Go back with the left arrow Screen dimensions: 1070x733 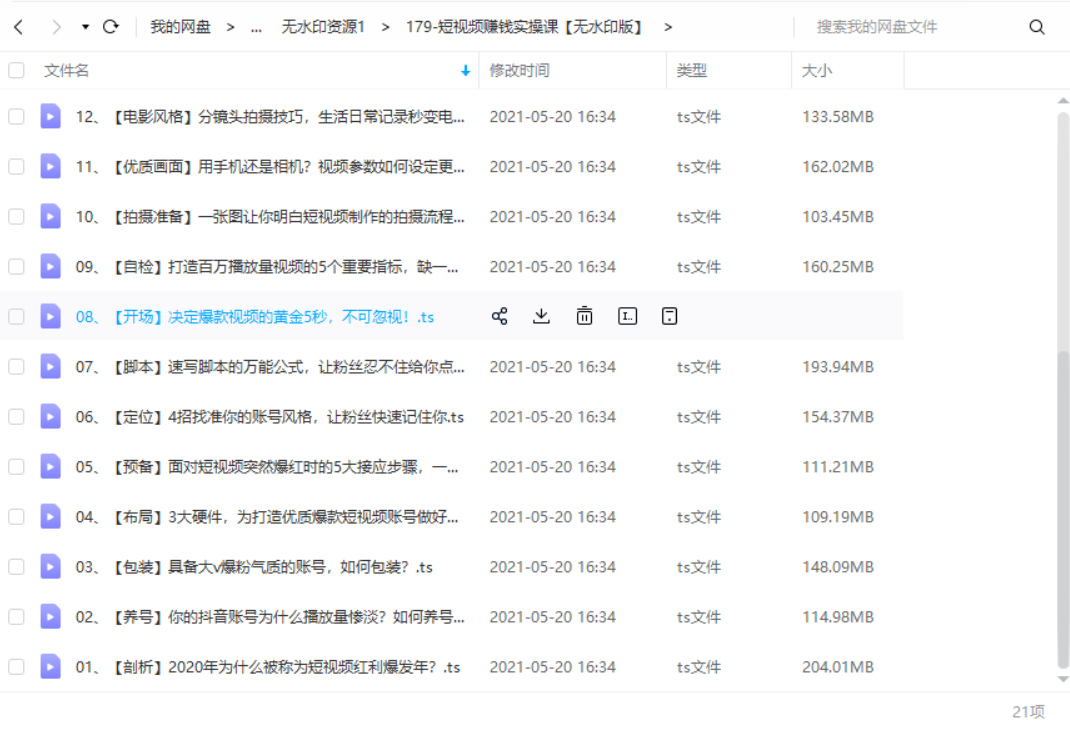coord(18,27)
